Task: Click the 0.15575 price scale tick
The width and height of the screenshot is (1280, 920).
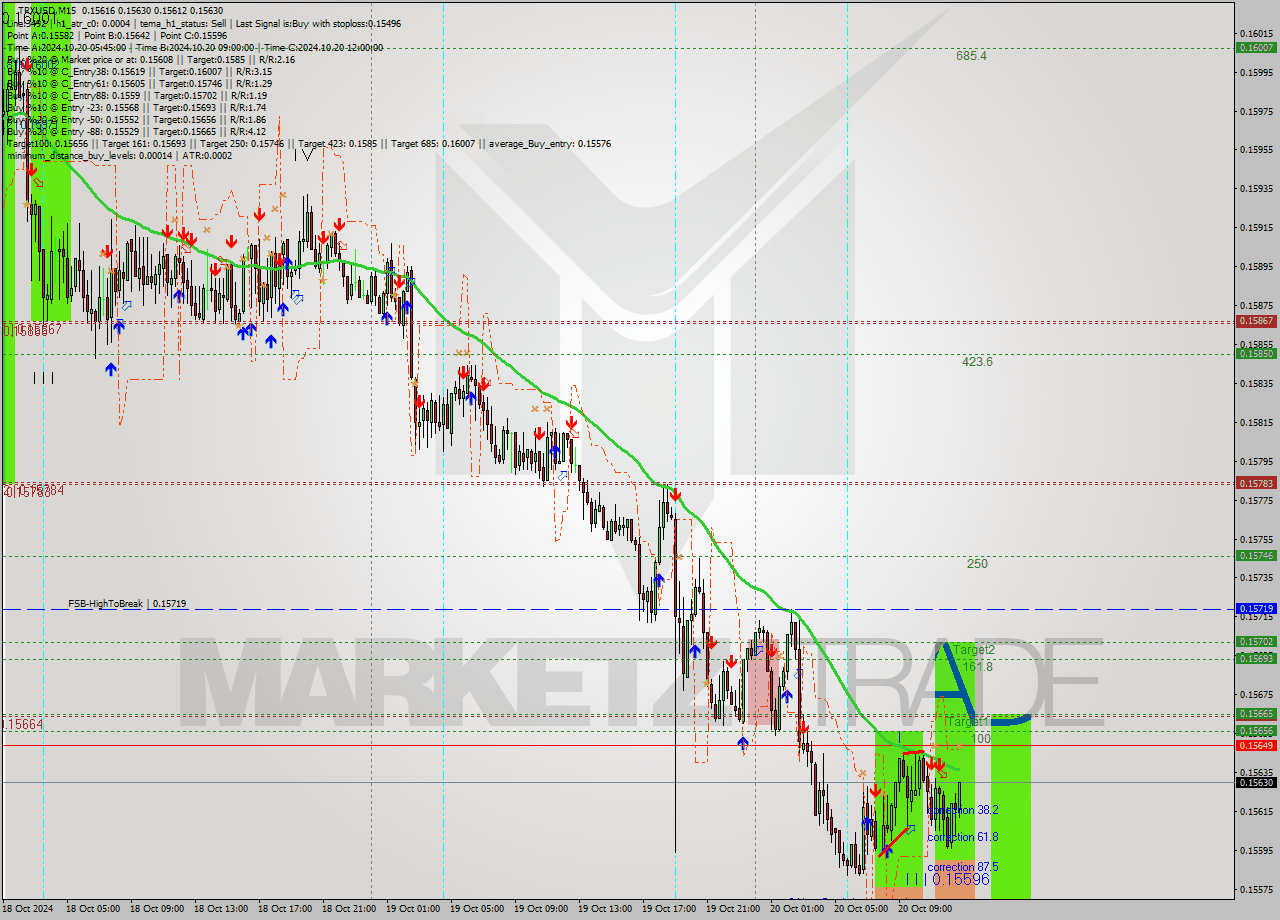Action: point(1256,889)
